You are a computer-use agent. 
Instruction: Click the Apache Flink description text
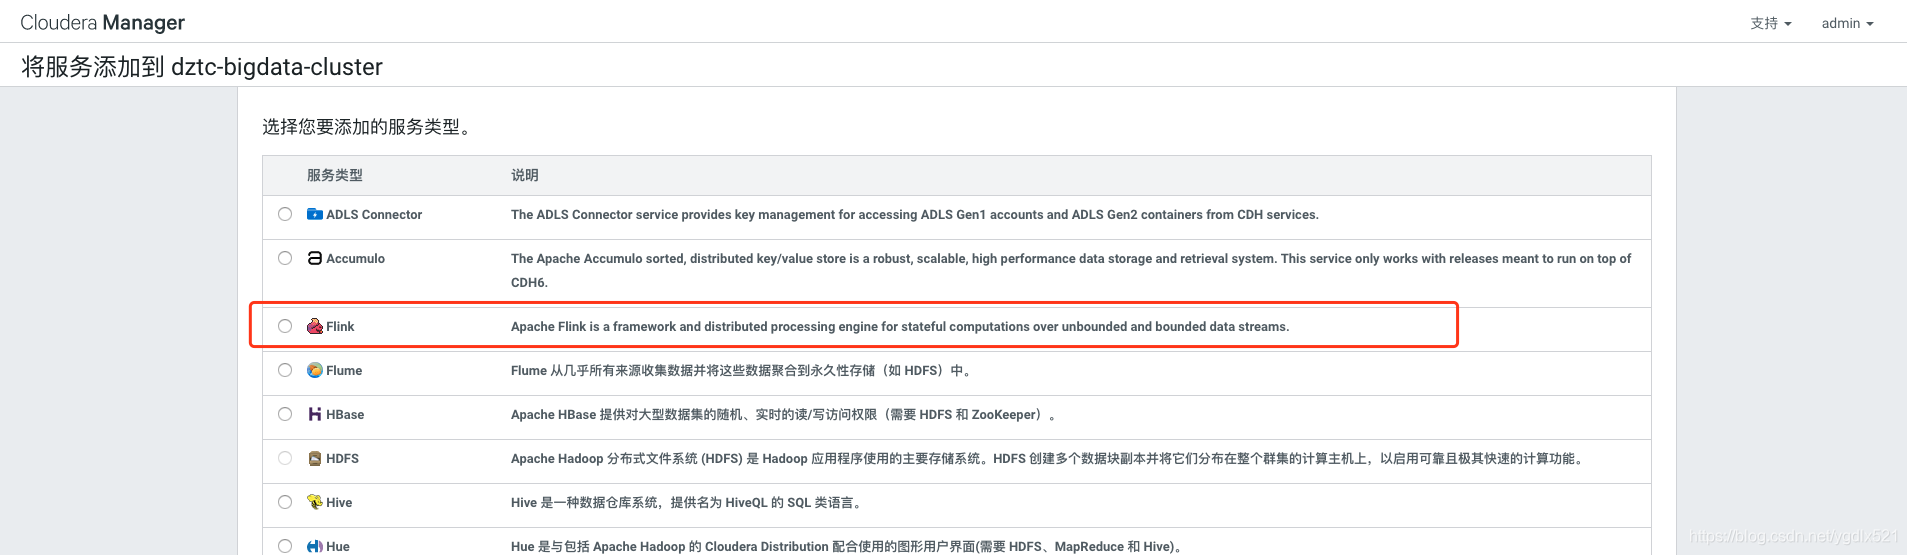tap(900, 327)
